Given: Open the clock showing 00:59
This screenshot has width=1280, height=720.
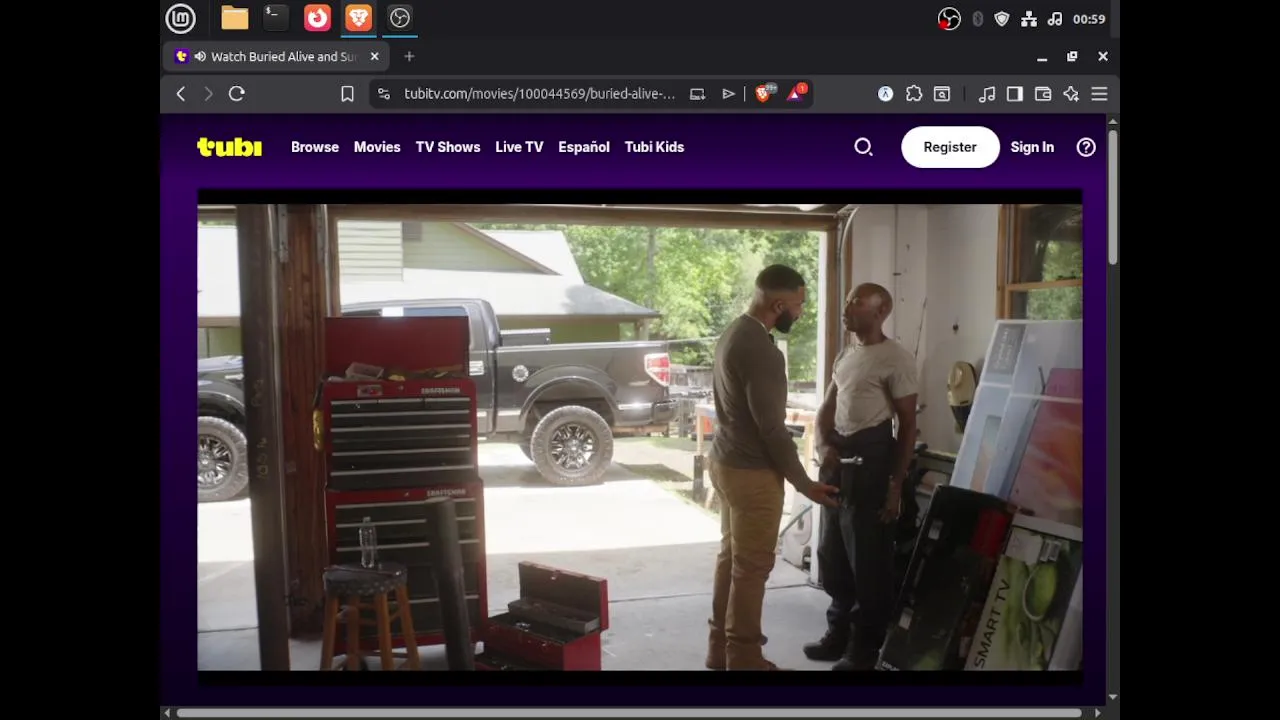Looking at the screenshot, I should (x=1089, y=19).
